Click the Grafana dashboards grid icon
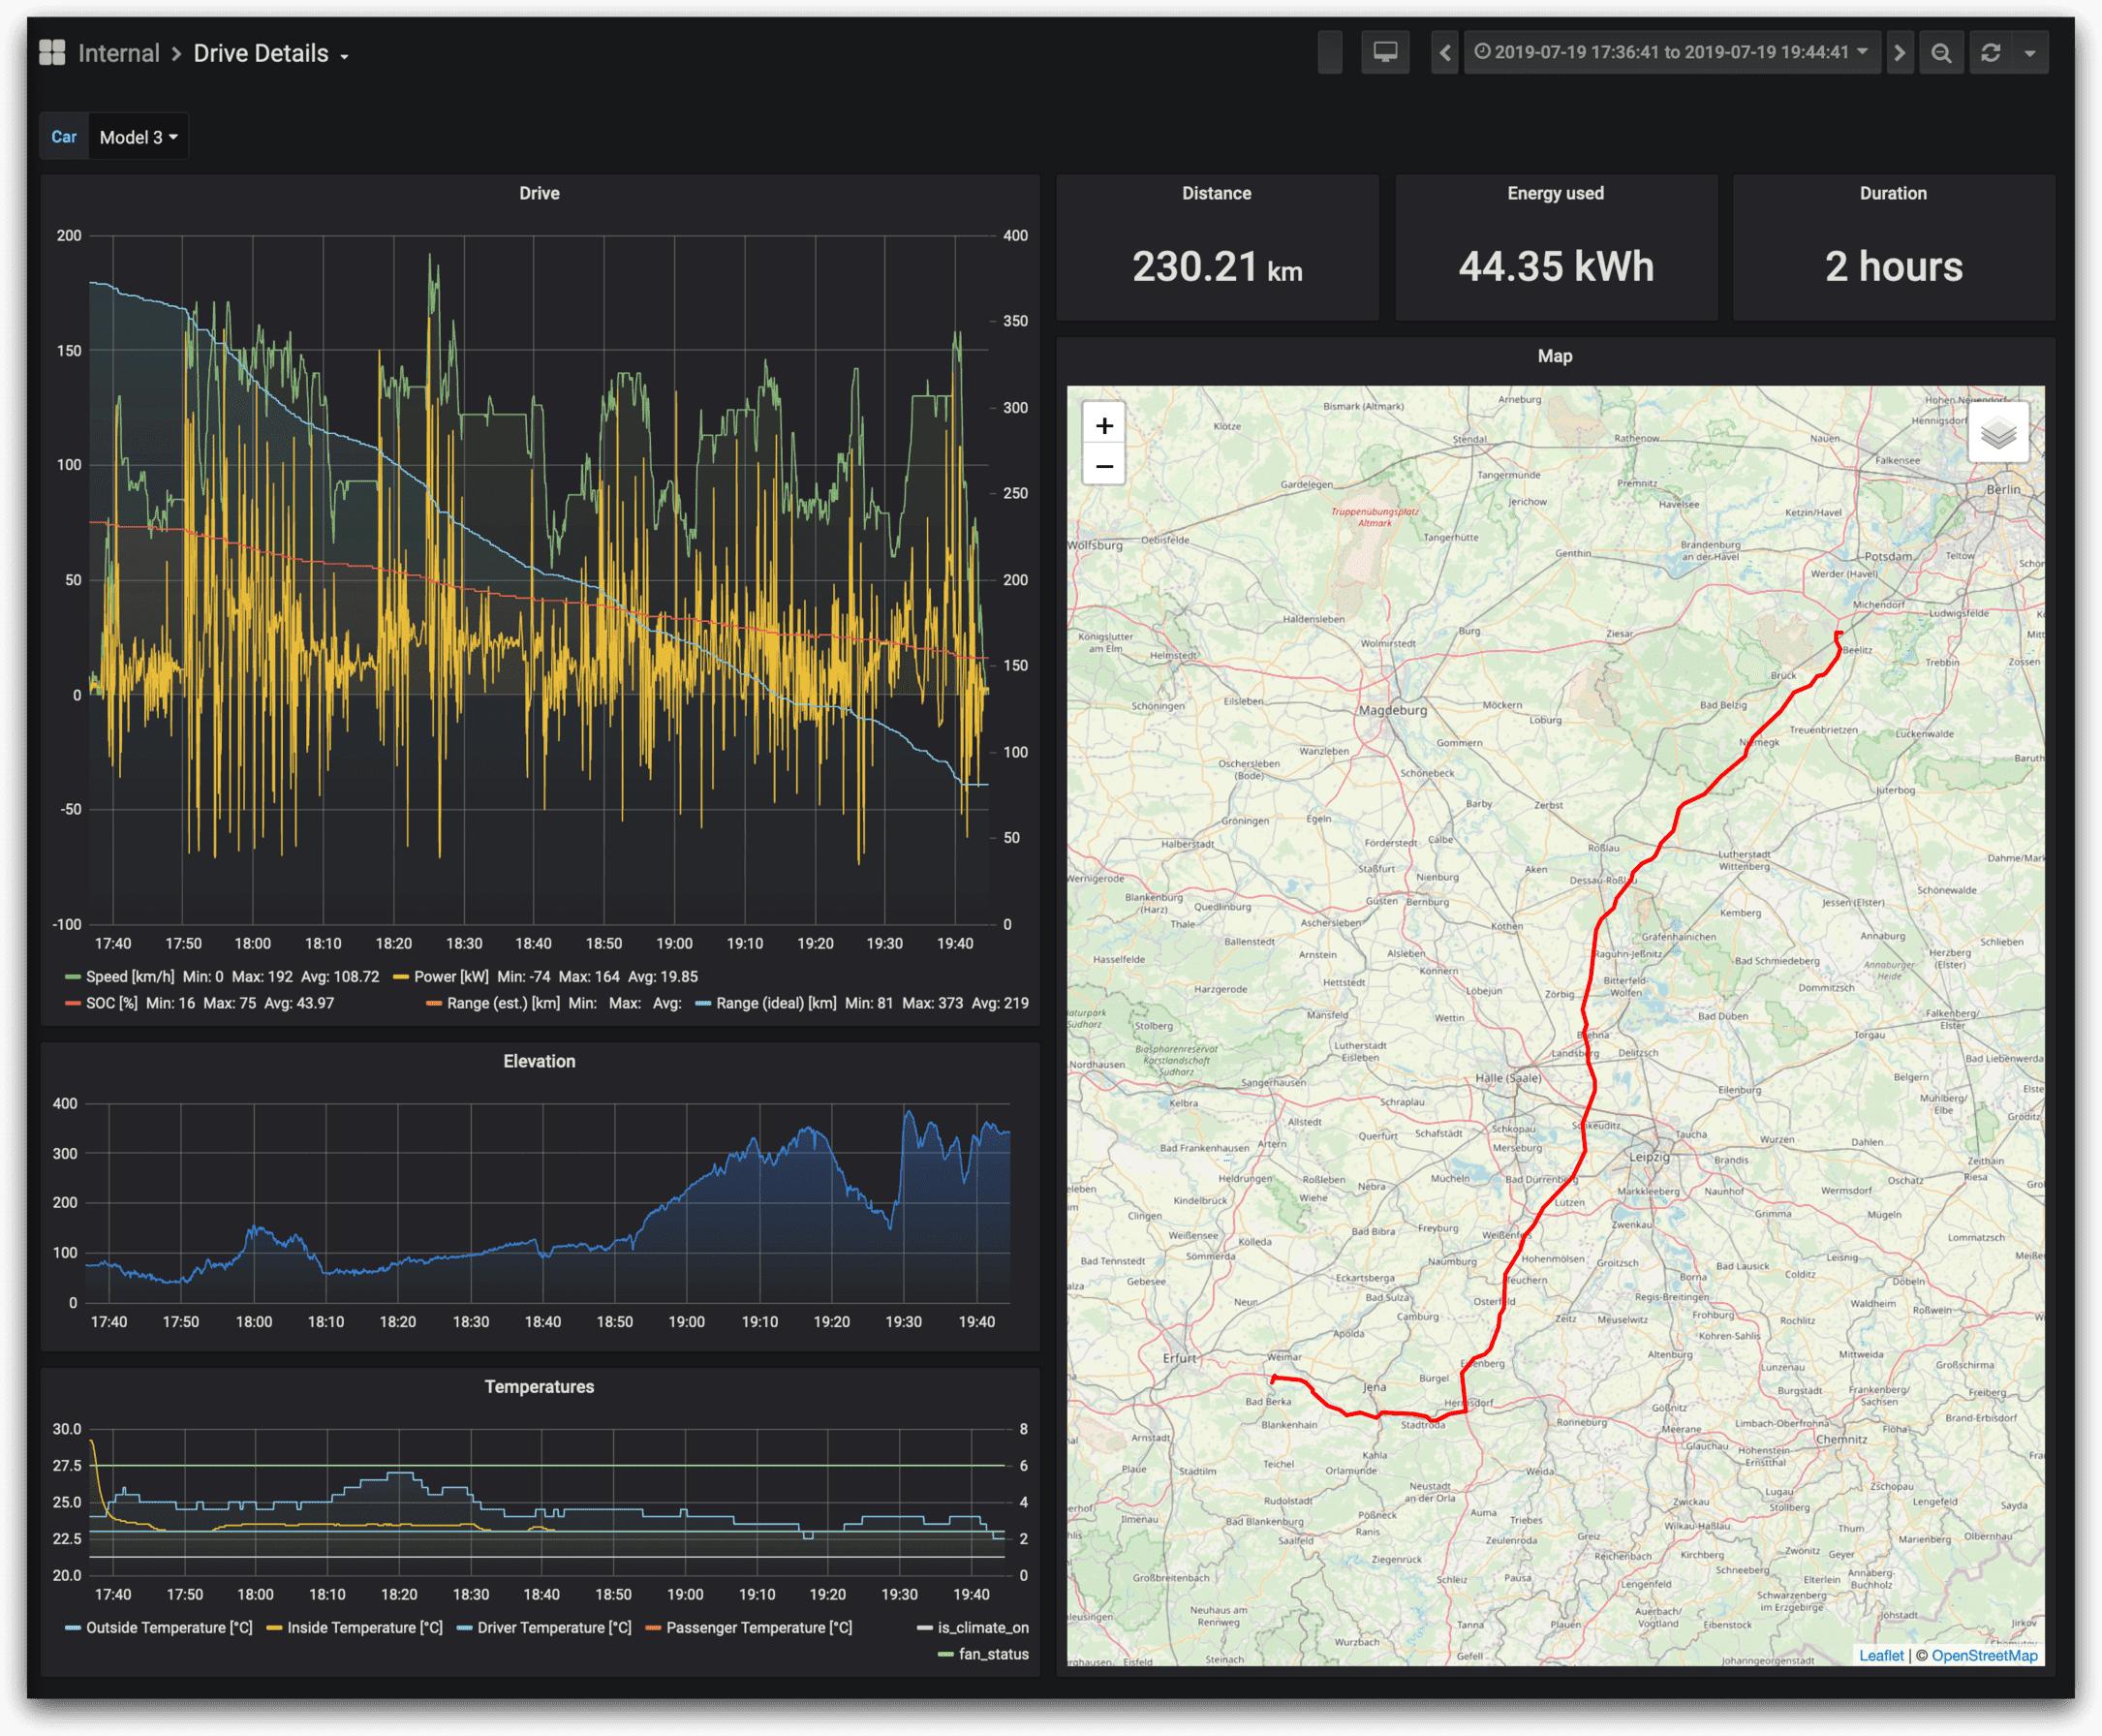The width and height of the screenshot is (2102, 1736). [x=52, y=53]
